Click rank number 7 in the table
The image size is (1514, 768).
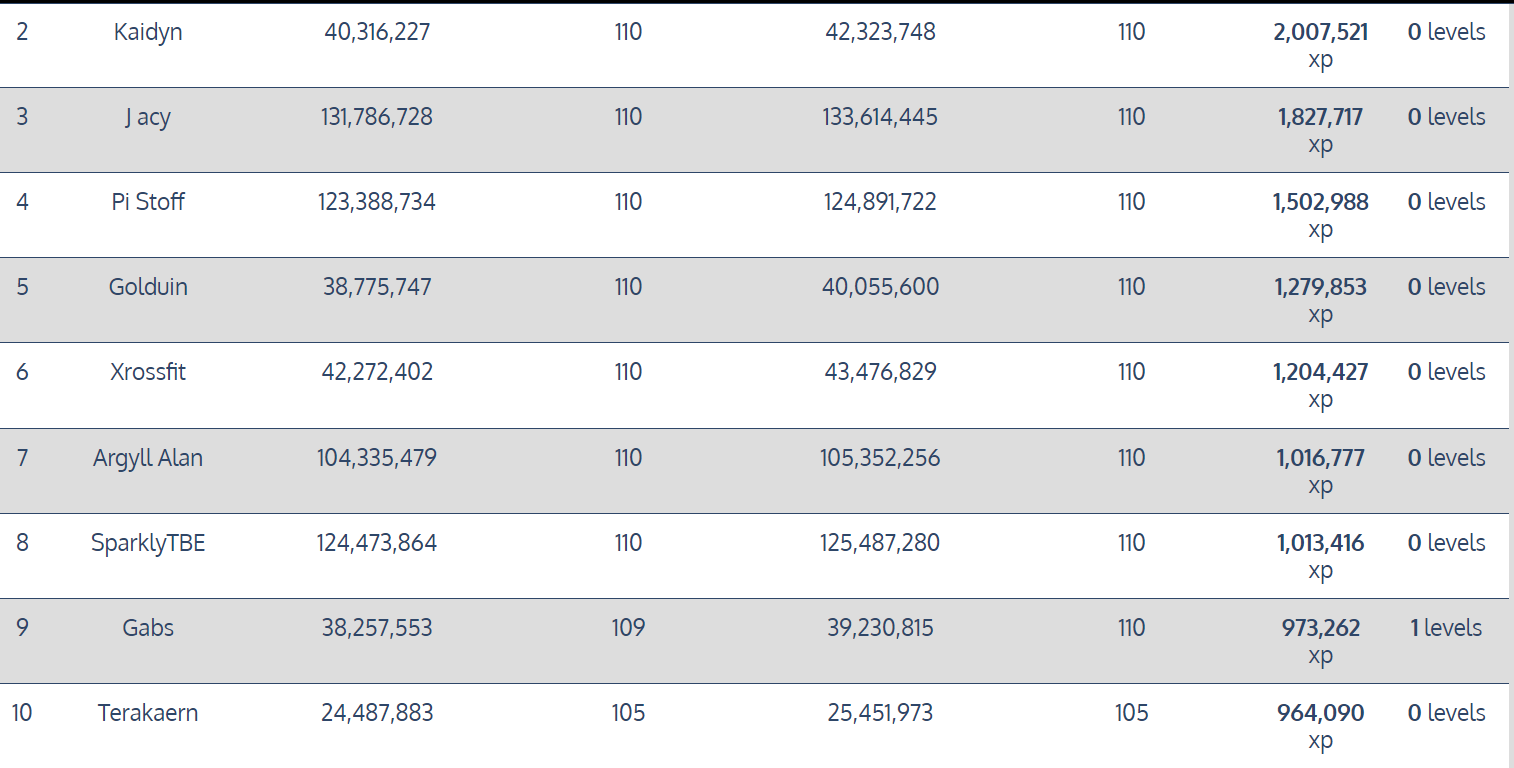click(x=22, y=458)
